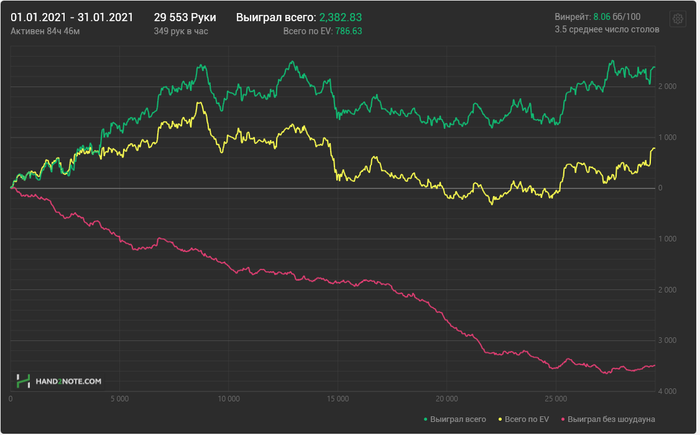Toggle the 'Всего по EV' yellow legend entry
Image resolution: width=700 pixels, height=435 pixels.
[x=526, y=421]
